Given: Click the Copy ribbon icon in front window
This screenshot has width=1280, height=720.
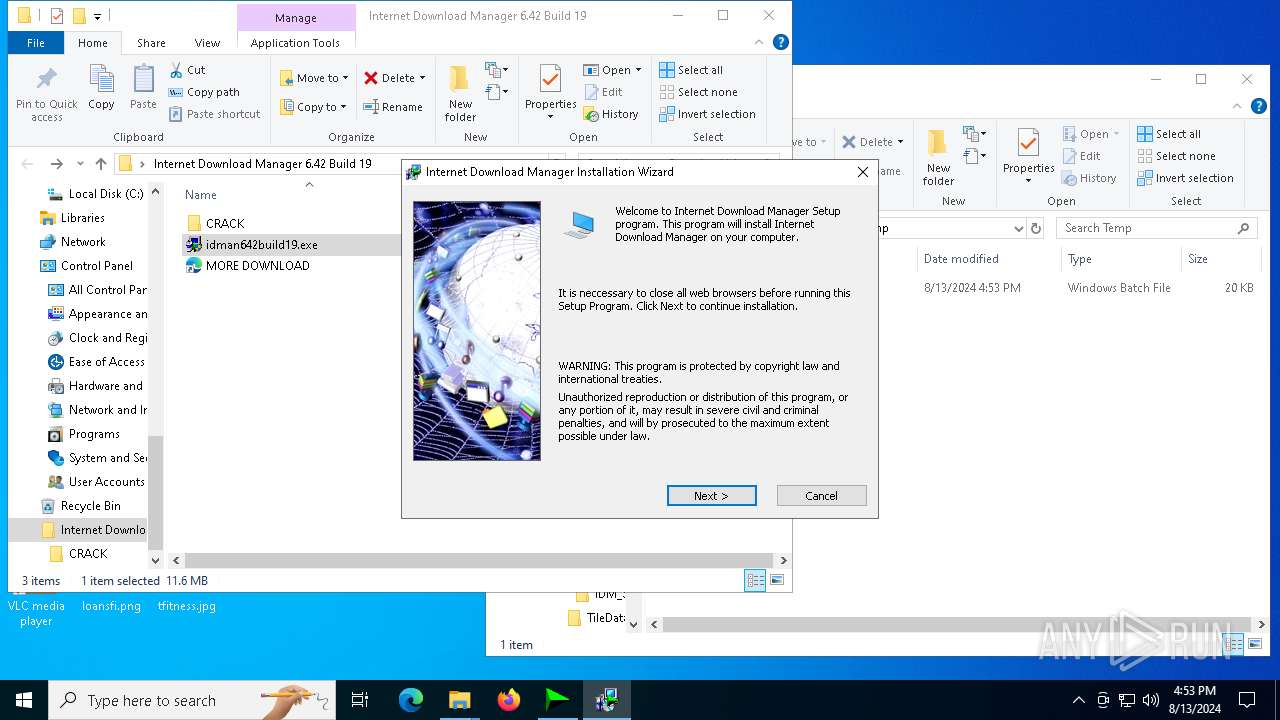Looking at the screenshot, I should click(x=101, y=88).
